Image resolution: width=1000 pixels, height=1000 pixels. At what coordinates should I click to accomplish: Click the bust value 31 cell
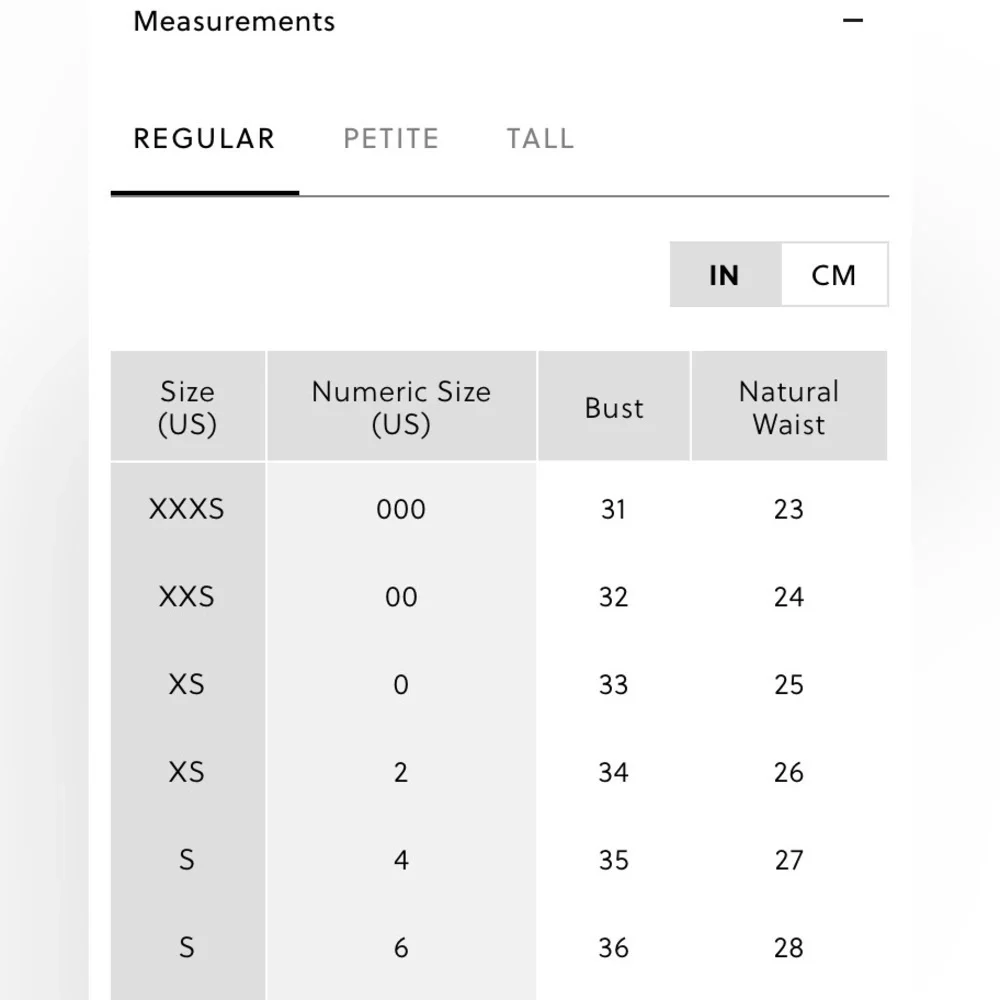click(614, 509)
